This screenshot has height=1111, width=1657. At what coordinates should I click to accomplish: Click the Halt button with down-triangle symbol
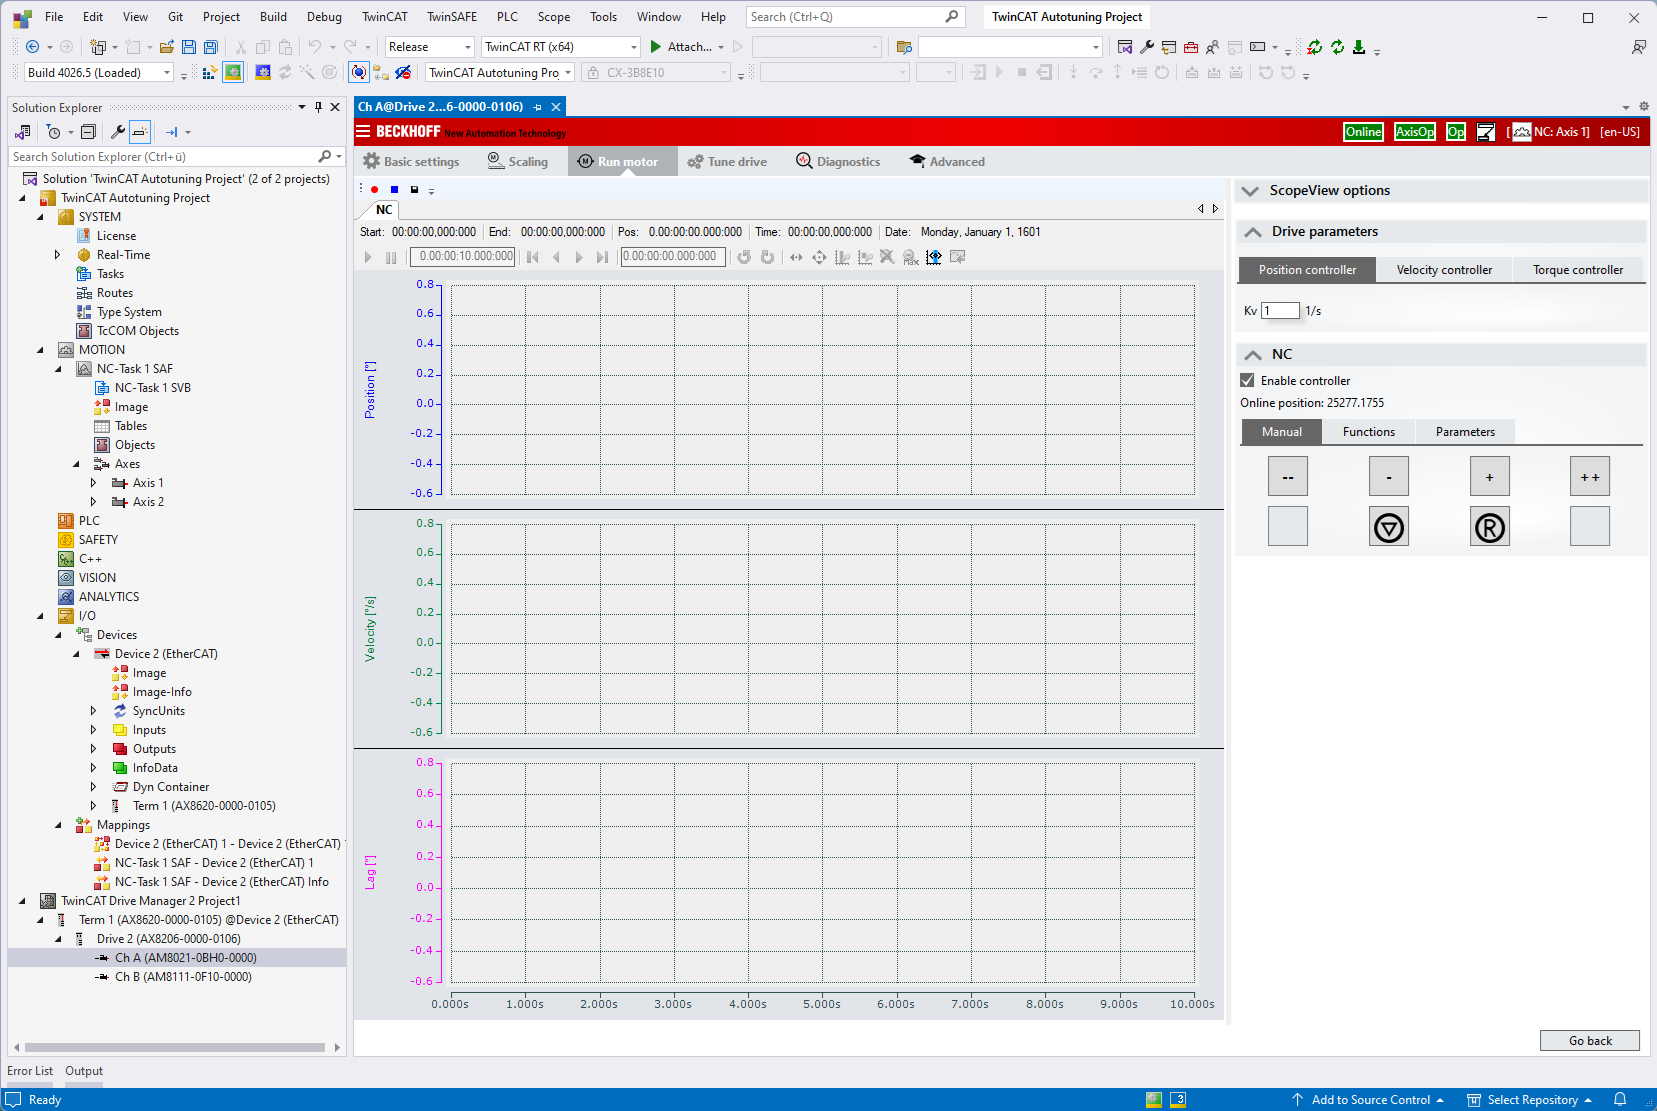(1389, 527)
